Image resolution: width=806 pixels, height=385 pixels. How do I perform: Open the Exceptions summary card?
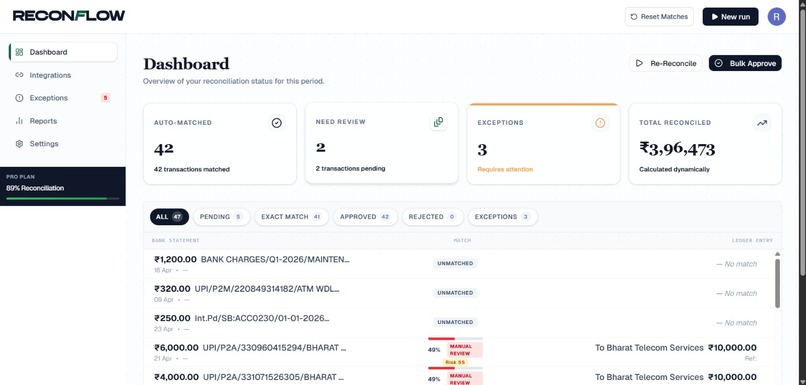tap(543, 143)
